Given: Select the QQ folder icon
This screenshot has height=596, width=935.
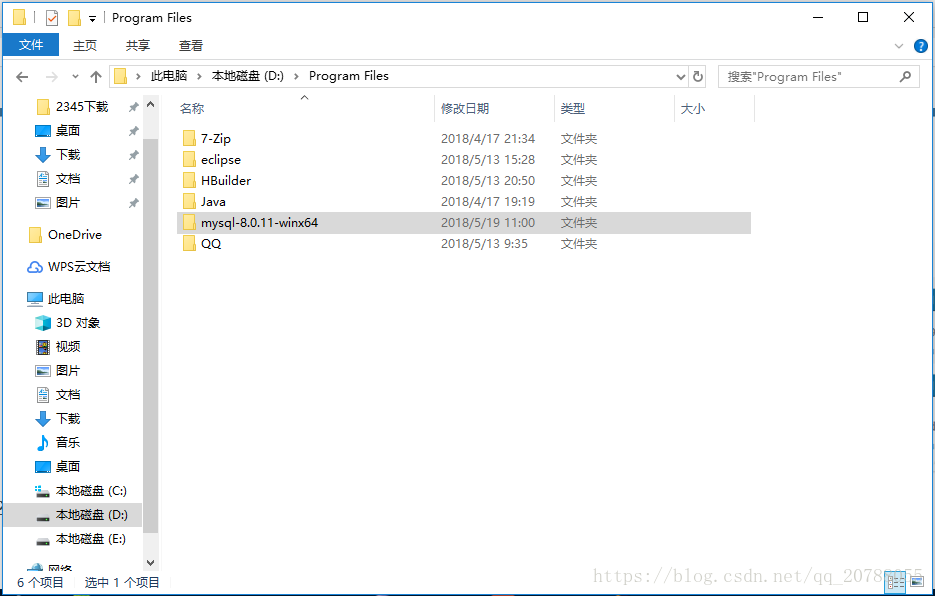Looking at the screenshot, I should [189, 243].
